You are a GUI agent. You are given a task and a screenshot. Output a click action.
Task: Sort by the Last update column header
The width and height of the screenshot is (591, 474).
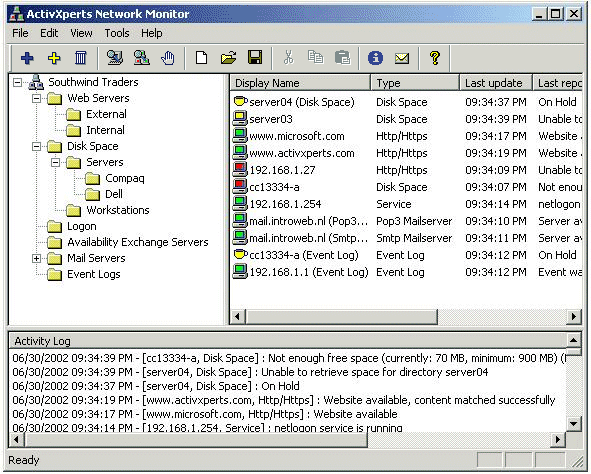click(496, 83)
